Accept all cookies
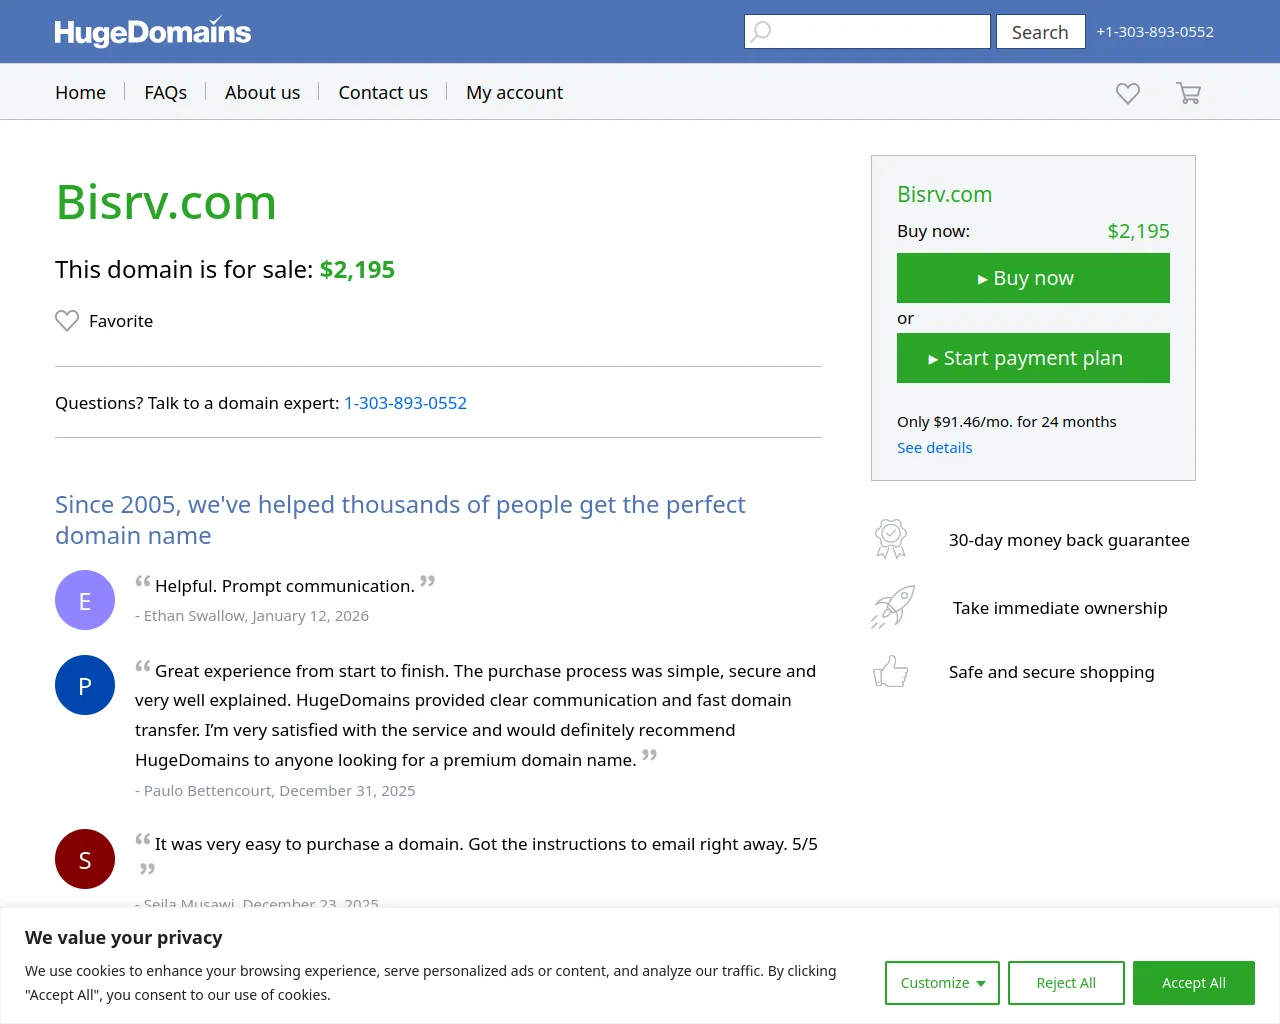This screenshot has height=1024, width=1280. 1194,983
